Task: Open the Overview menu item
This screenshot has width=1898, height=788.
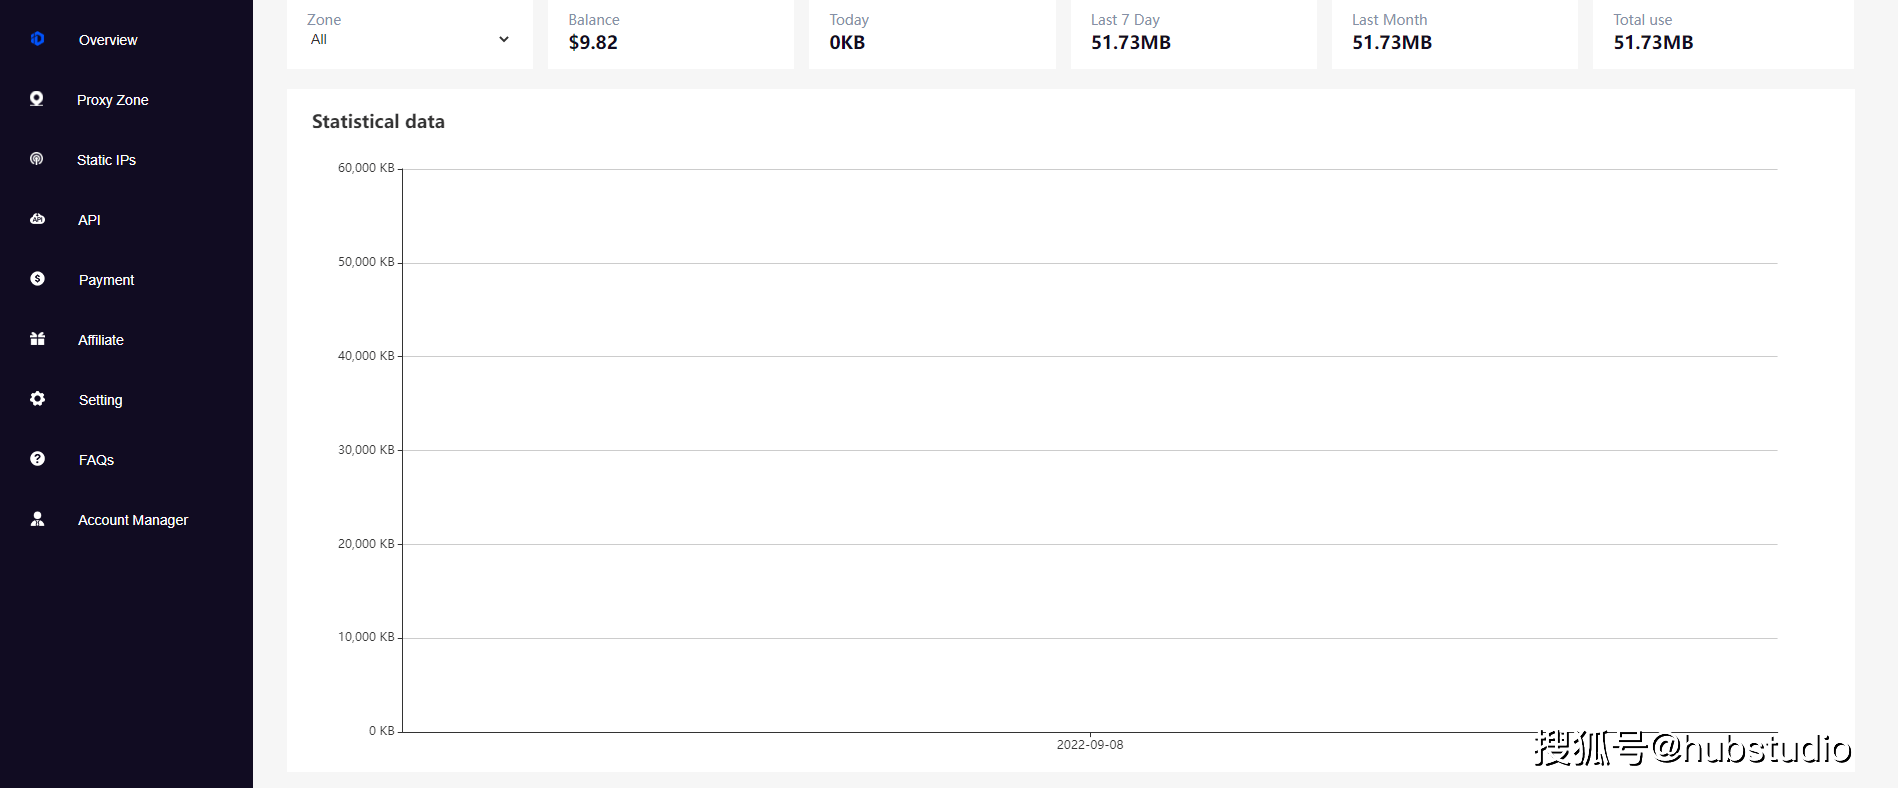Action: tap(108, 40)
